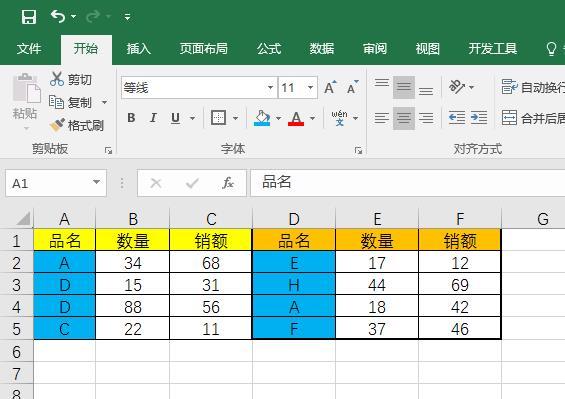Open the 文件 tab
The width and height of the screenshot is (565, 399).
pos(29,49)
